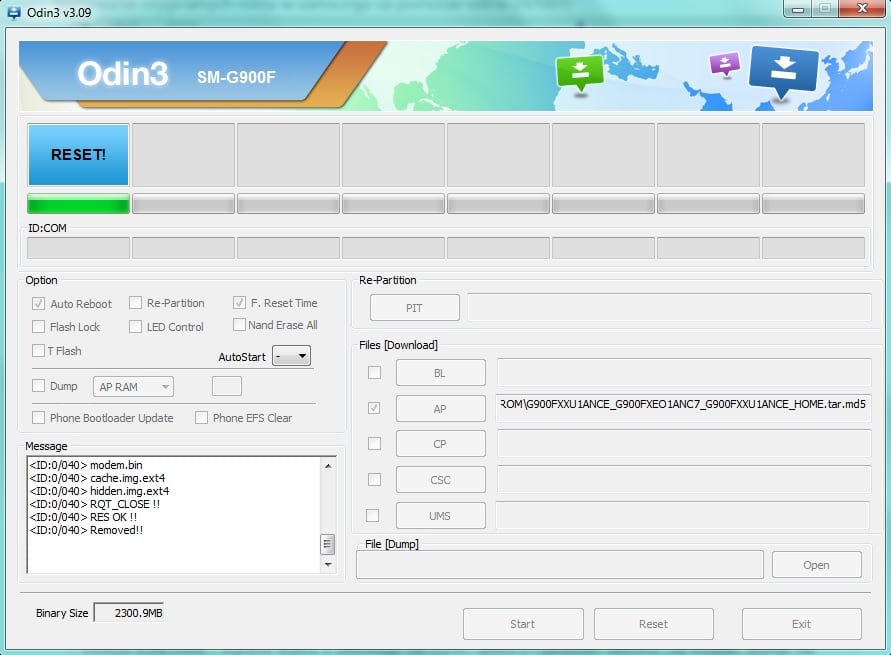Click the Reset button at the bottom
Screen dimensions: 891x655
click(653, 624)
